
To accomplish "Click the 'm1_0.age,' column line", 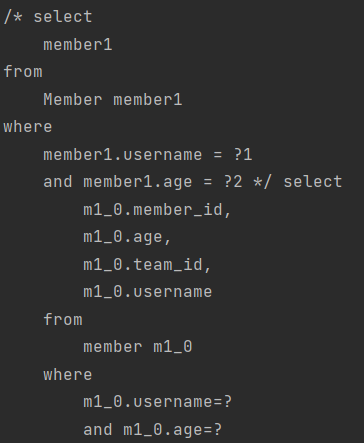I will [127, 238].
